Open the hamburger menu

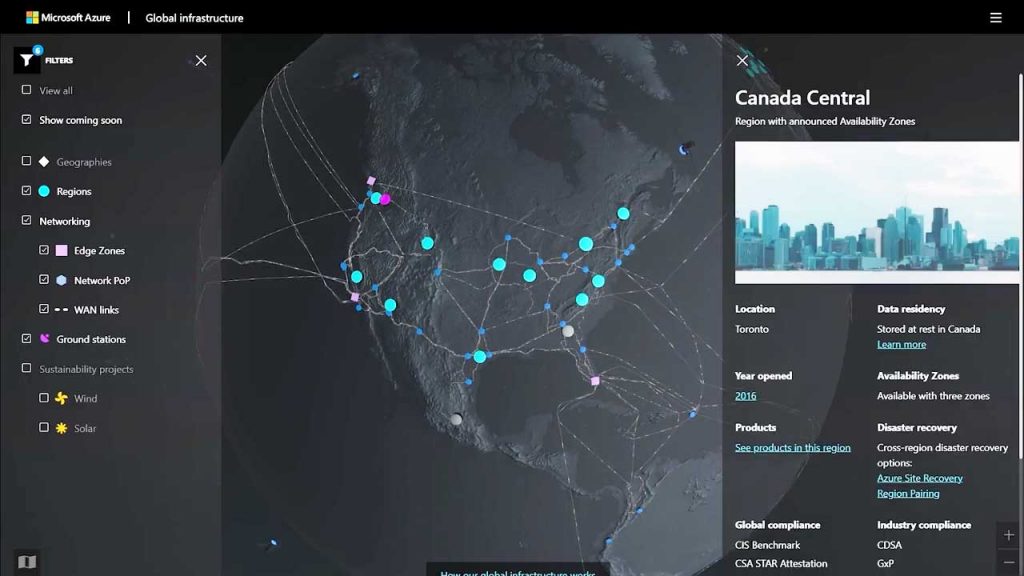(x=995, y=18)
